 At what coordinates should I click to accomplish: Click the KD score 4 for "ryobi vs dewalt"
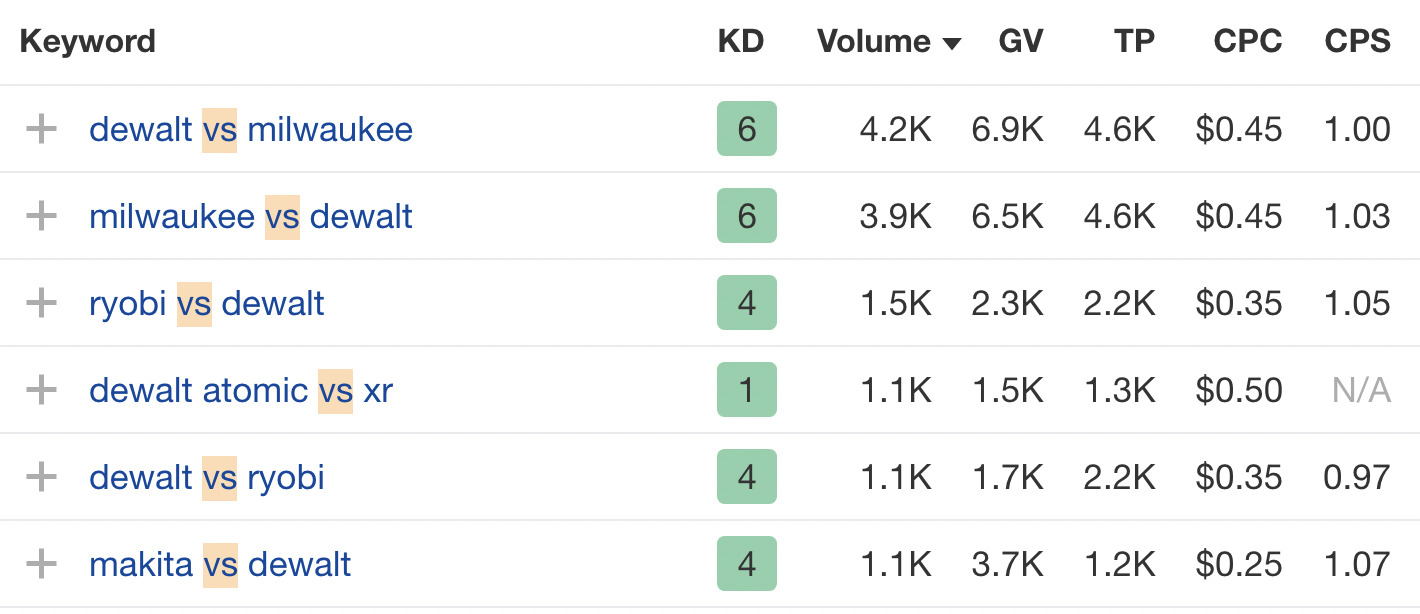pos(746,303)
